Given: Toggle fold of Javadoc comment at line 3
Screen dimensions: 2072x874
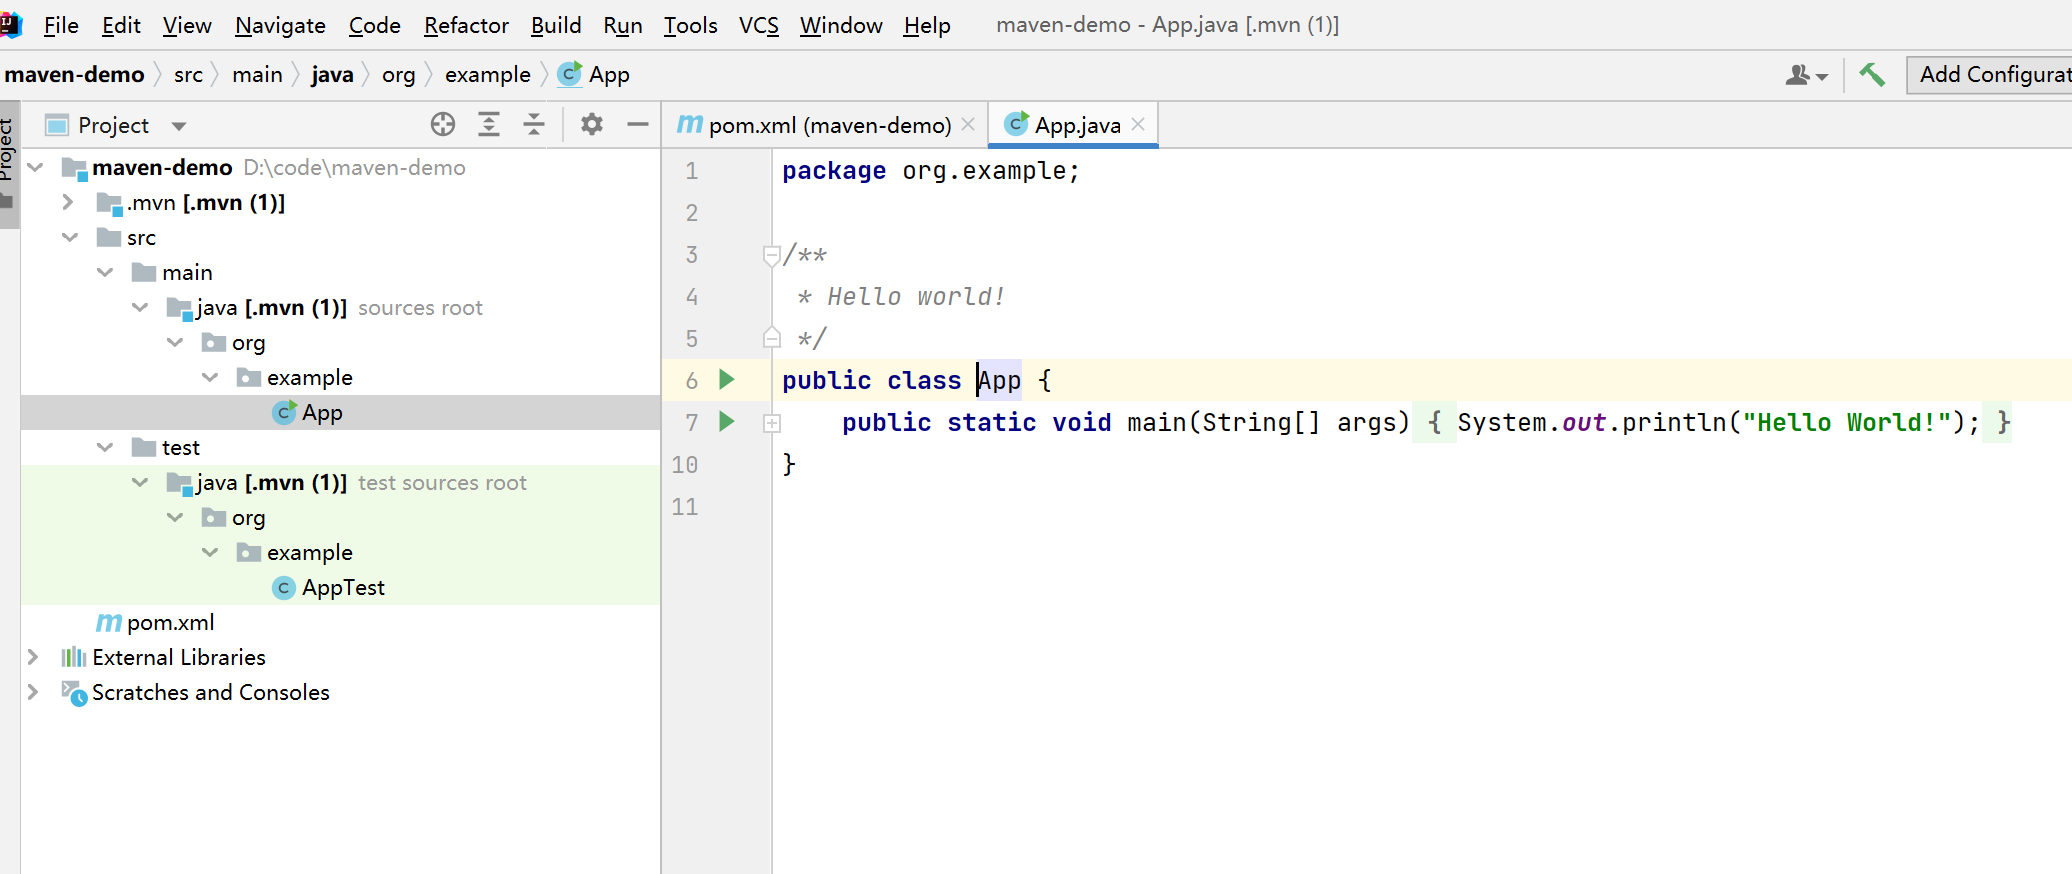Looking at the screenshot, I should (771, 255).
